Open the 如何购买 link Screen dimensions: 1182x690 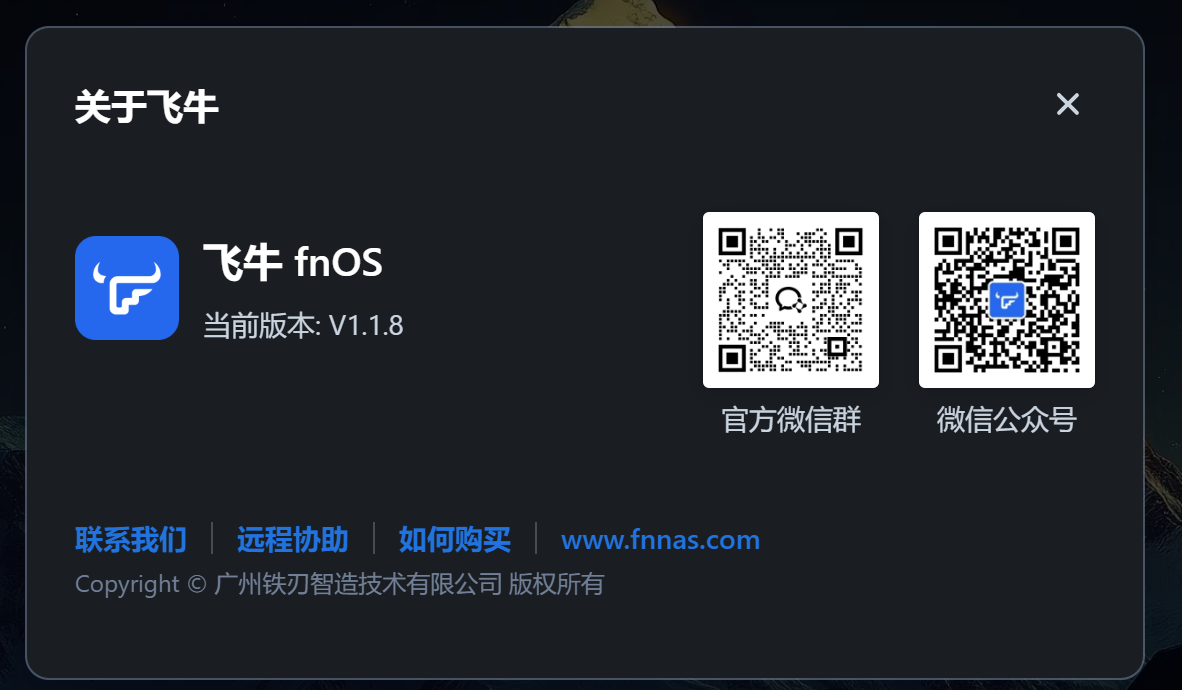click(455, 540)
